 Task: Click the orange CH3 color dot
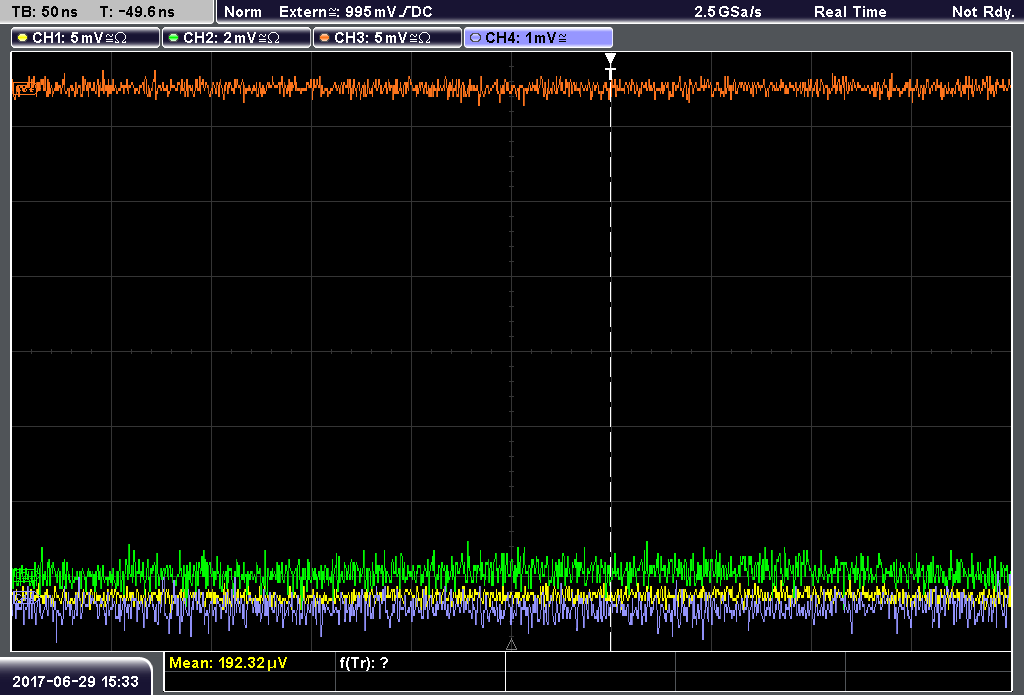(x=325, y=38)
